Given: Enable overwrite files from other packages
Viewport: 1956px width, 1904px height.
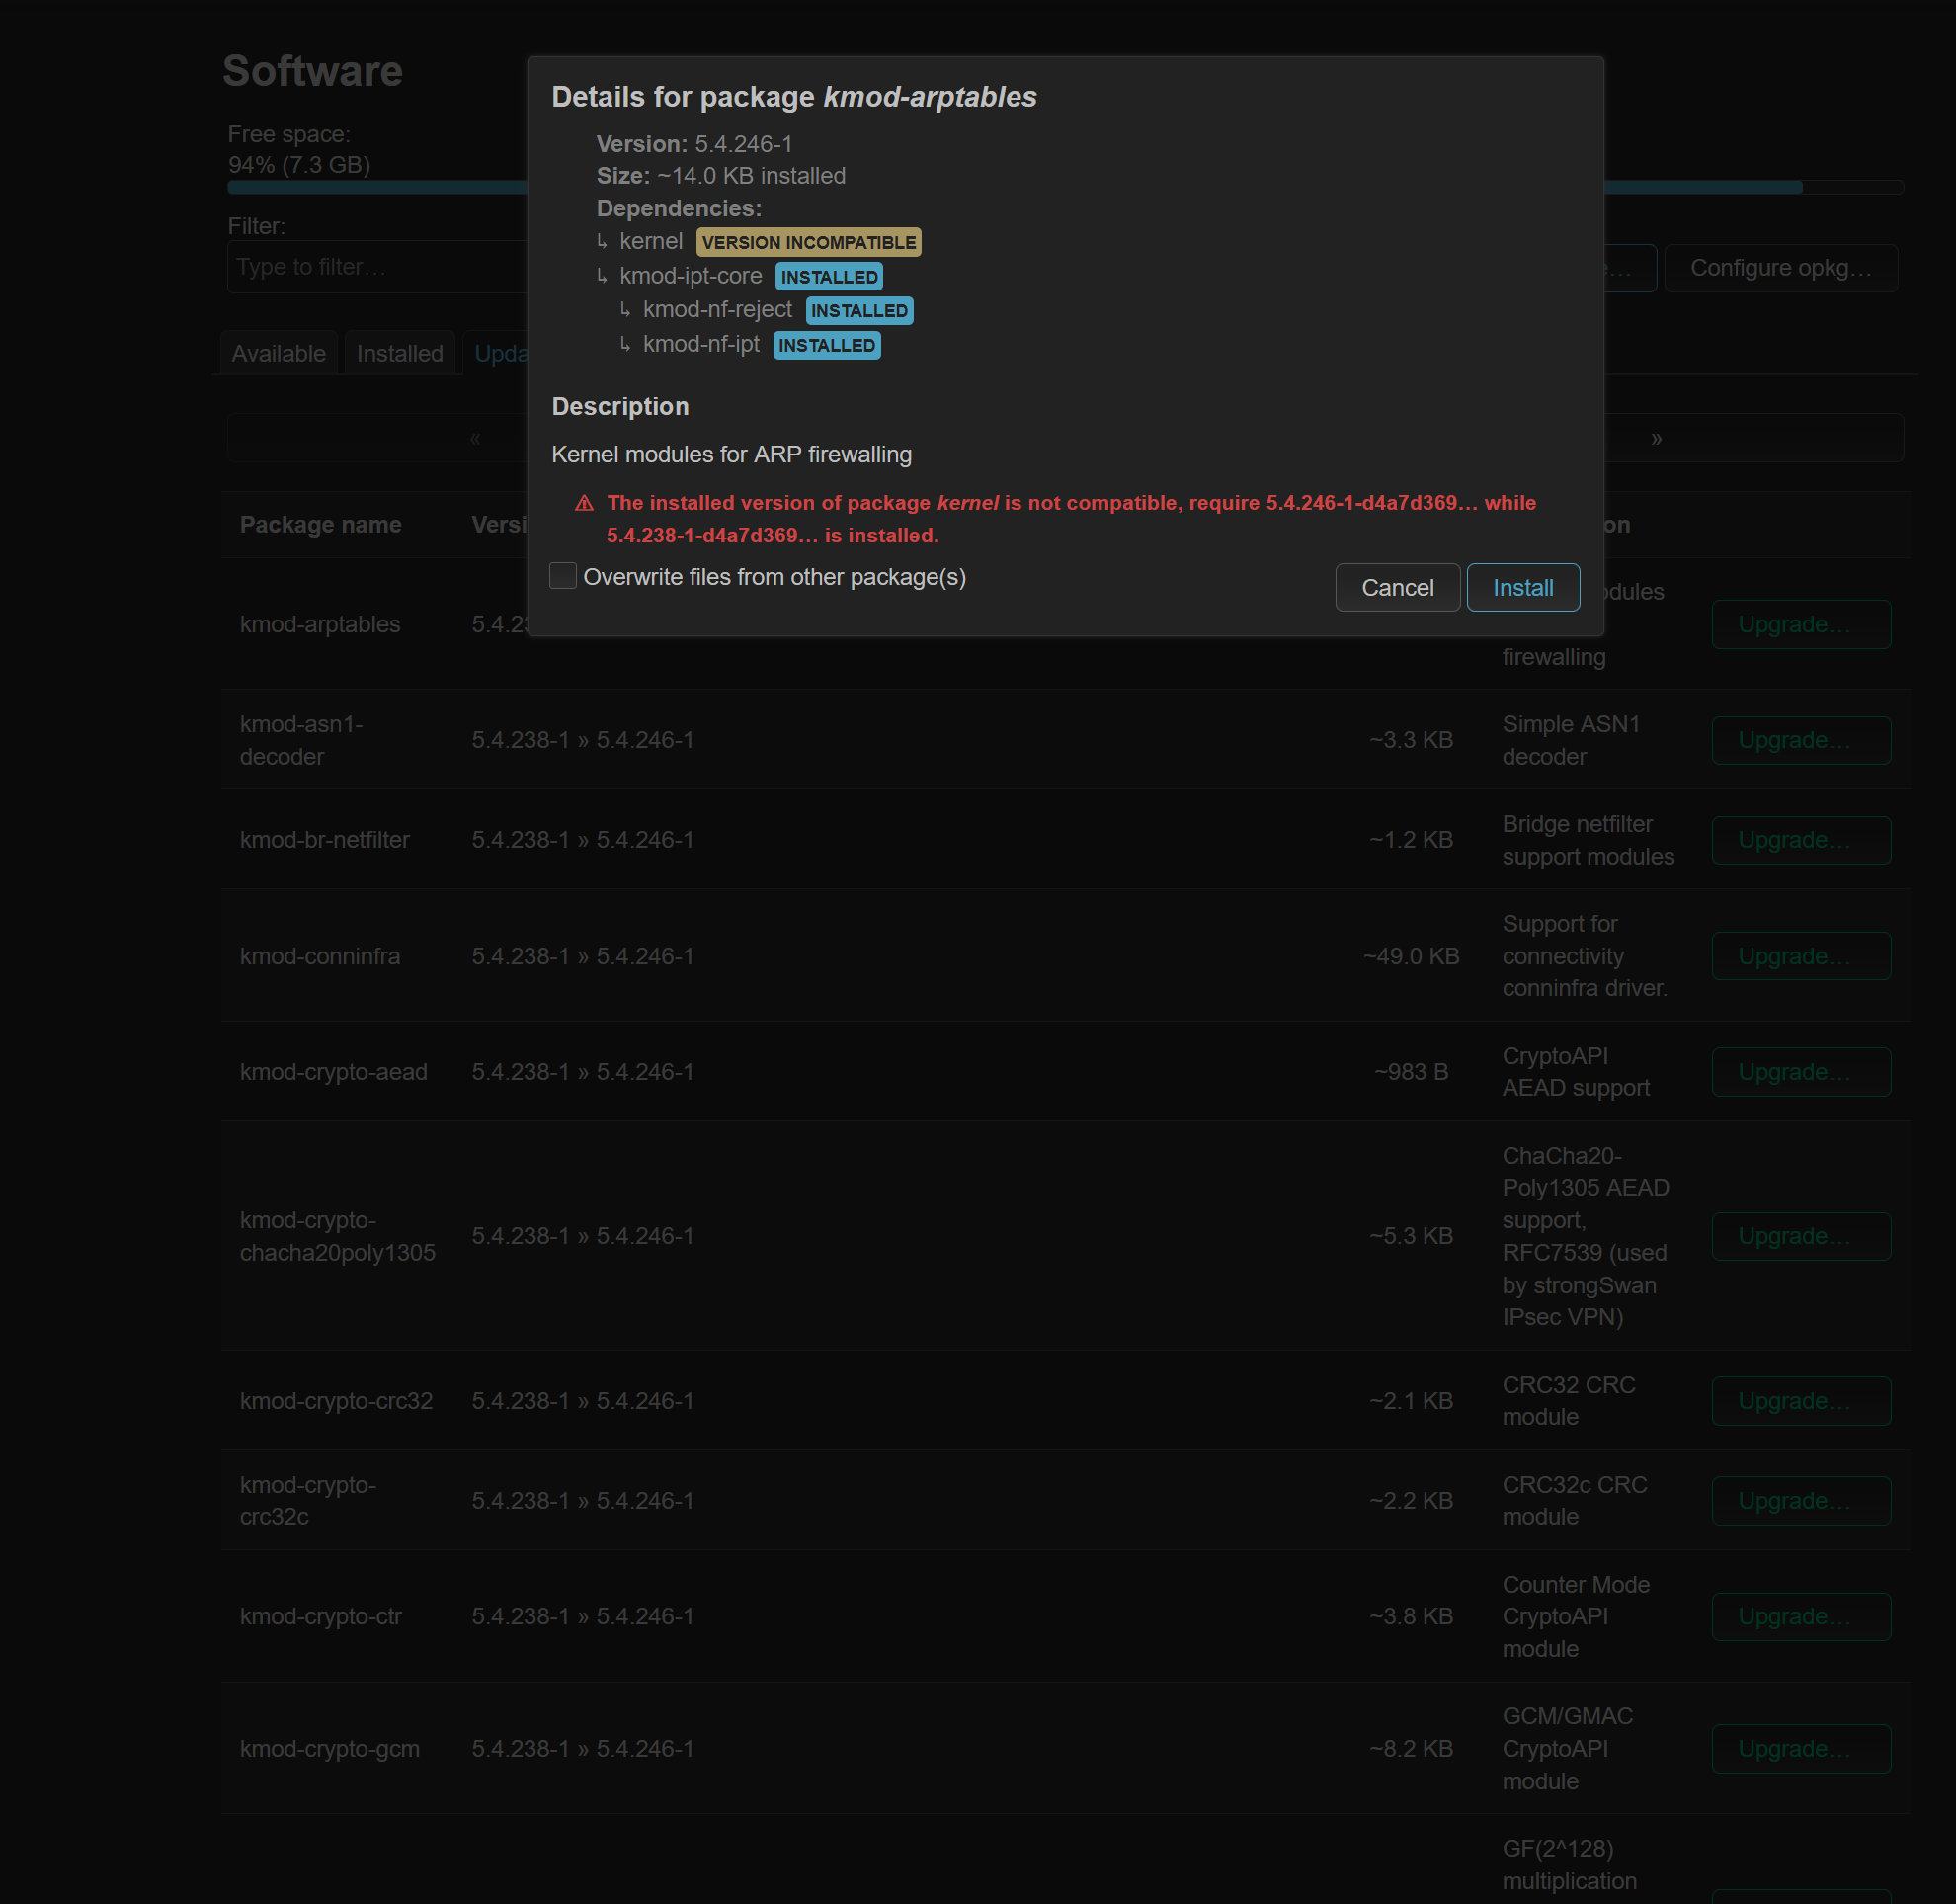Looking at the screenshot, I should [563, 576].
